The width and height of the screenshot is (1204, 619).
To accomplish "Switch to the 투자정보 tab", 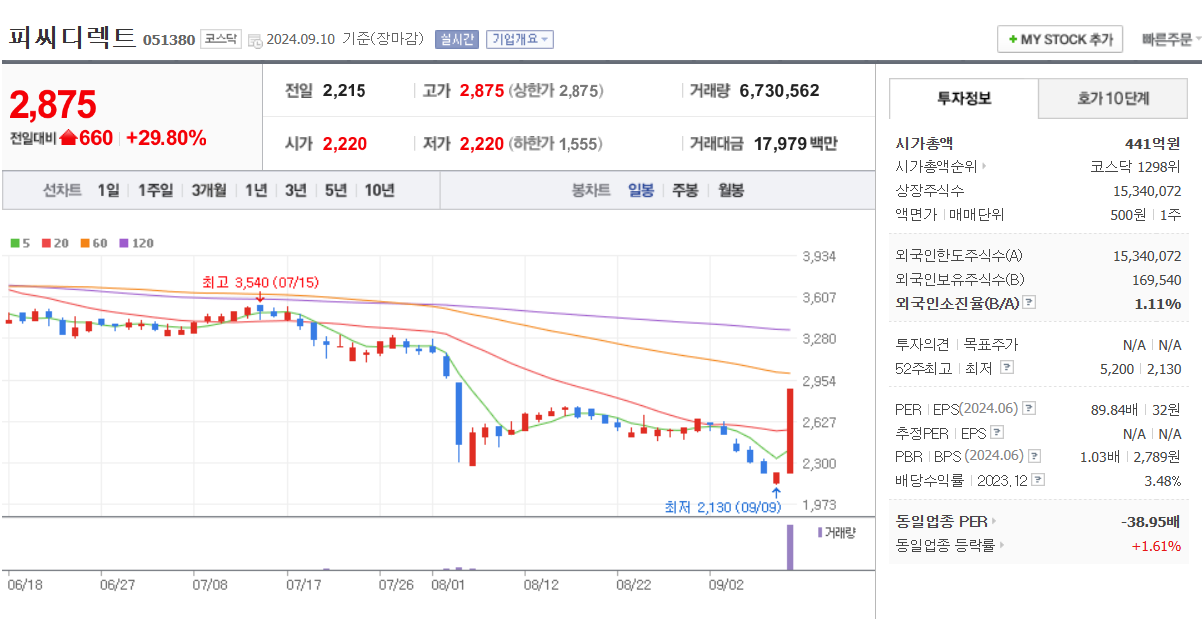I will 964,99.
